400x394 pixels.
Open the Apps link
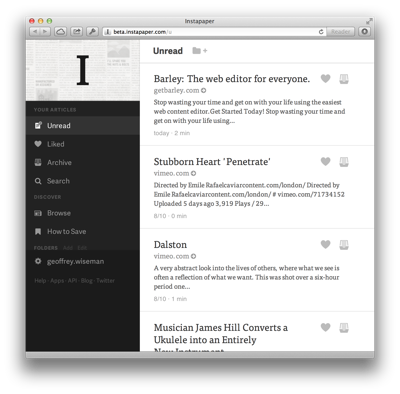57,281
